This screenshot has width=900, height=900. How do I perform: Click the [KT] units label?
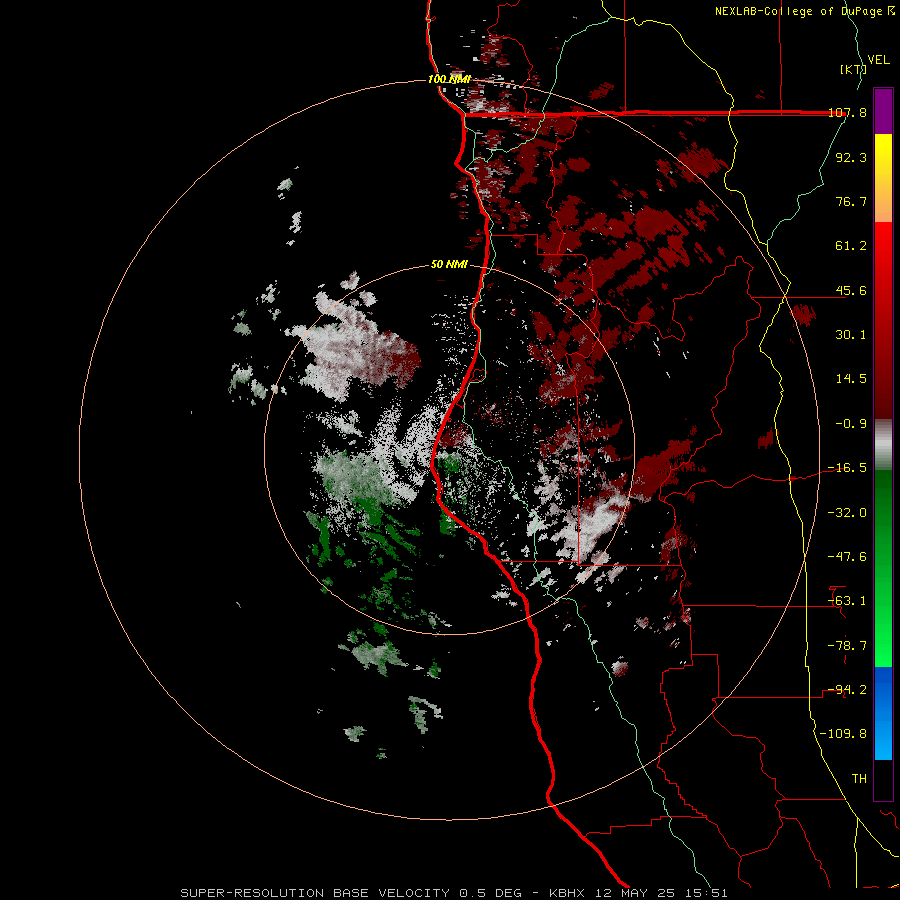coord(853,69)
